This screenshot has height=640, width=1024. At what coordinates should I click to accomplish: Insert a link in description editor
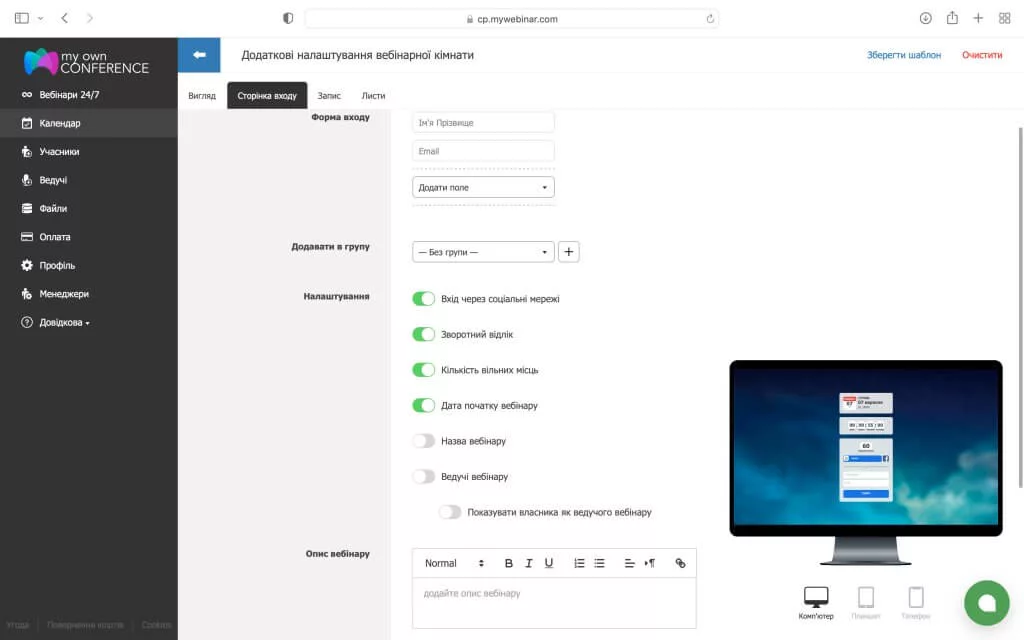[681, 563]
